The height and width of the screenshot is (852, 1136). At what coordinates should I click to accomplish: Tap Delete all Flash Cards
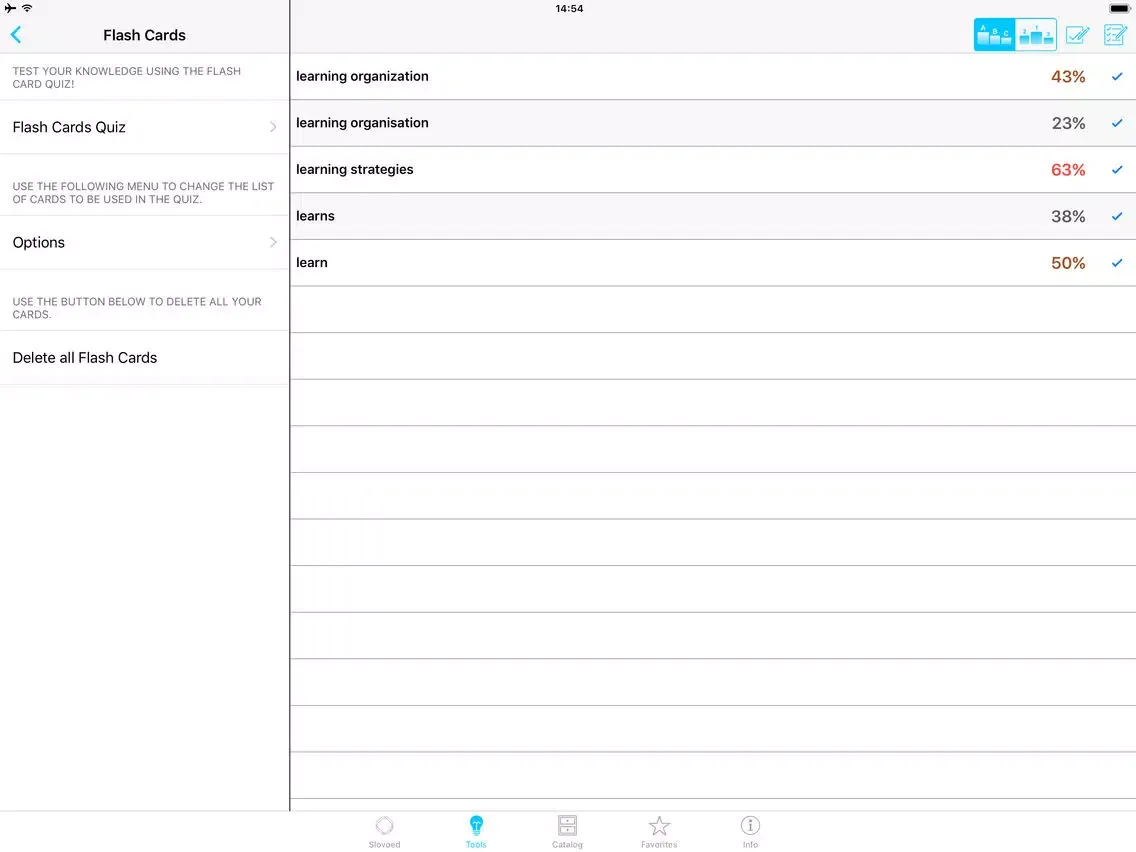[x=144, y=358]
